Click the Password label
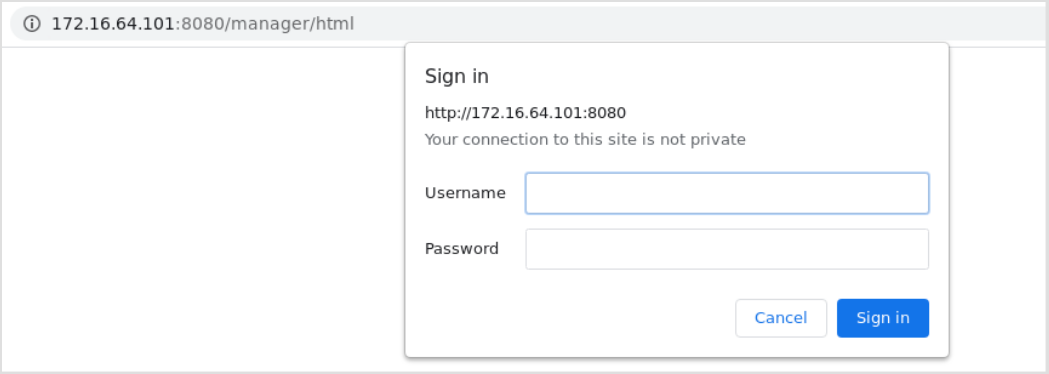 462,249
